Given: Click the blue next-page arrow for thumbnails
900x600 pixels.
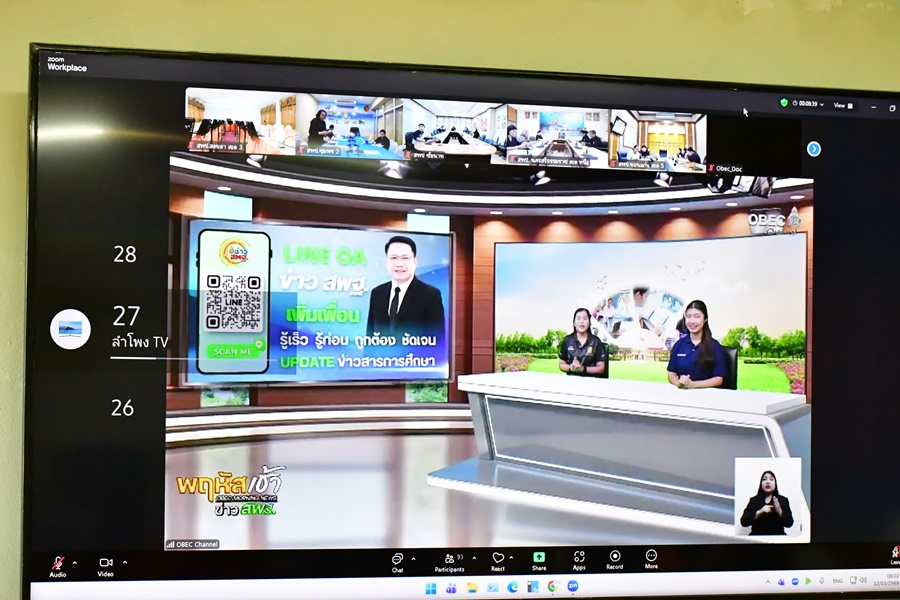Looking at the screenshot, I should click(813, 149).
